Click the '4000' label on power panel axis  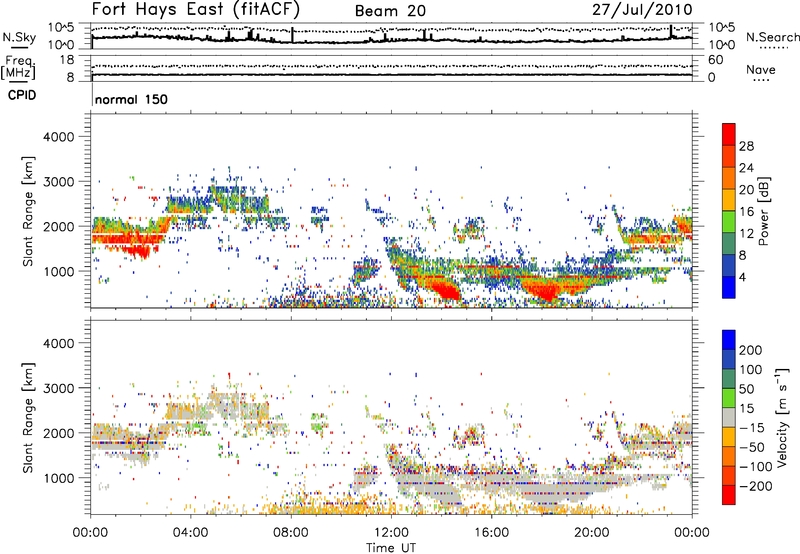point(58,137)
